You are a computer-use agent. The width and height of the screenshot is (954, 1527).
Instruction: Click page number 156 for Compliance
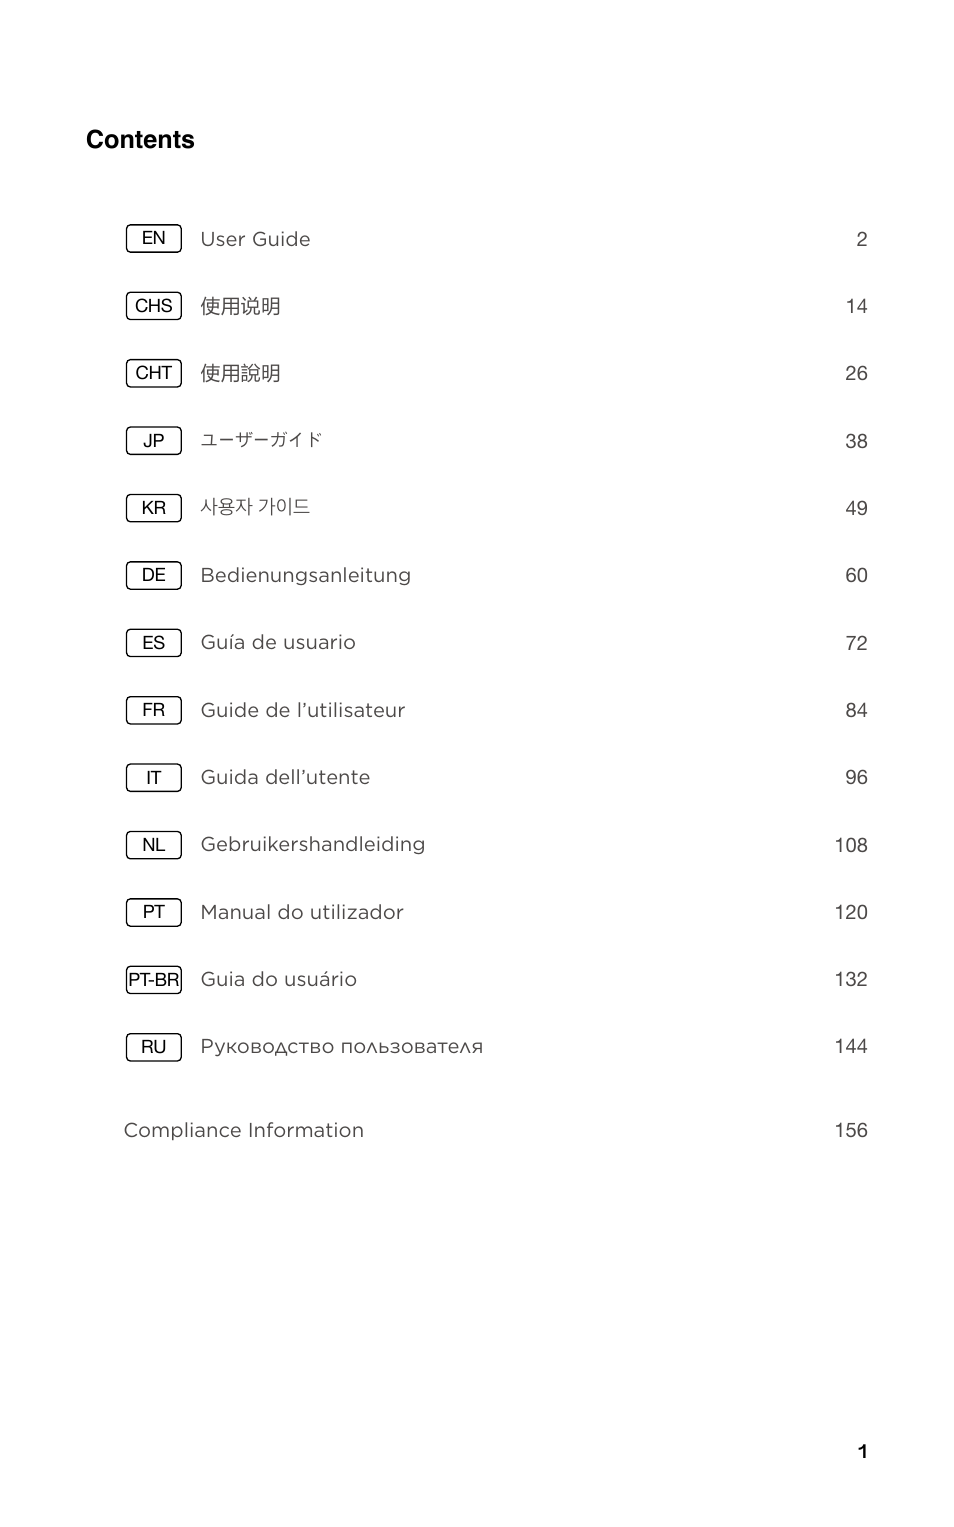click(x=851, y=1130)
